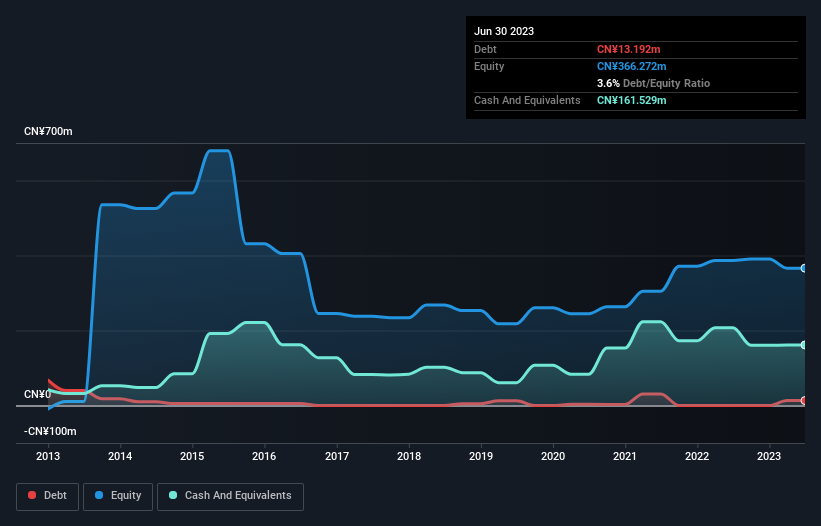
Task: Click the teal Cash endpoint marker
Action: pos(804,345)
